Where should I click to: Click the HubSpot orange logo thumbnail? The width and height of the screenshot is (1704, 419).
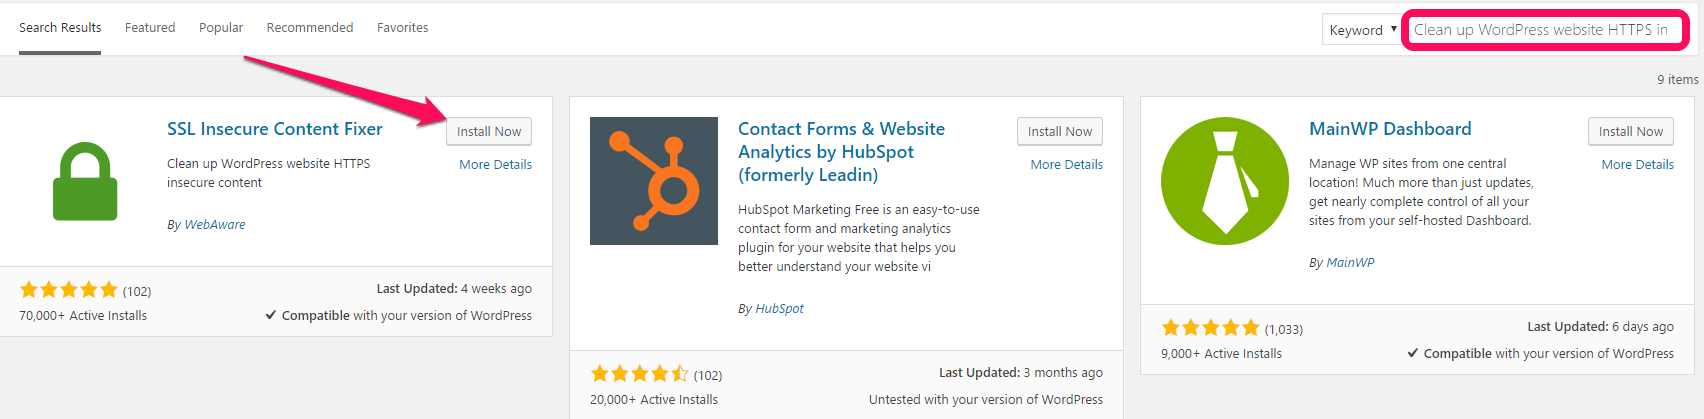(654, 181)
